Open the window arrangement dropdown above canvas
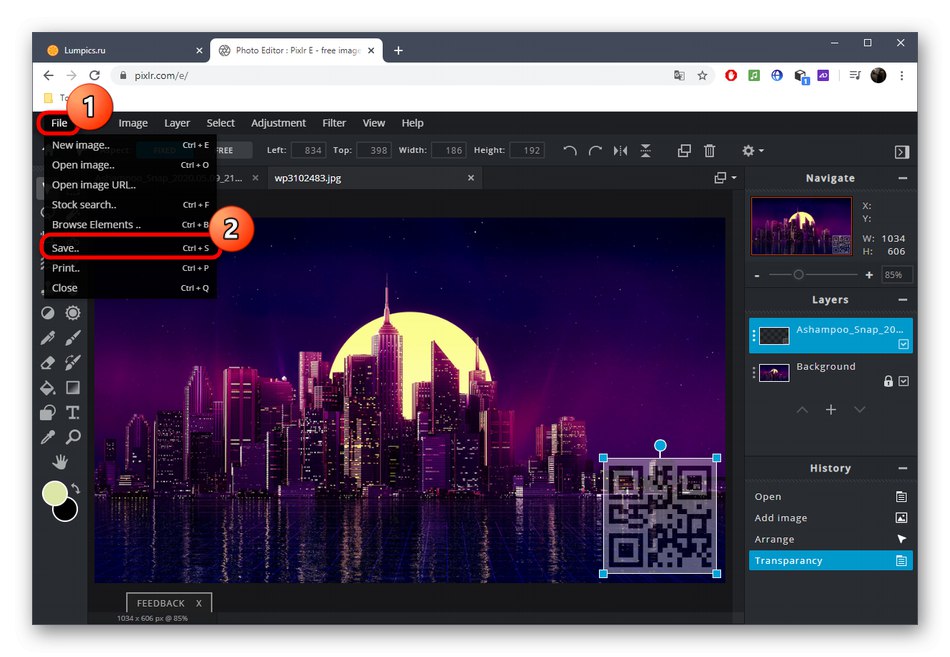 tap(725, 178)
